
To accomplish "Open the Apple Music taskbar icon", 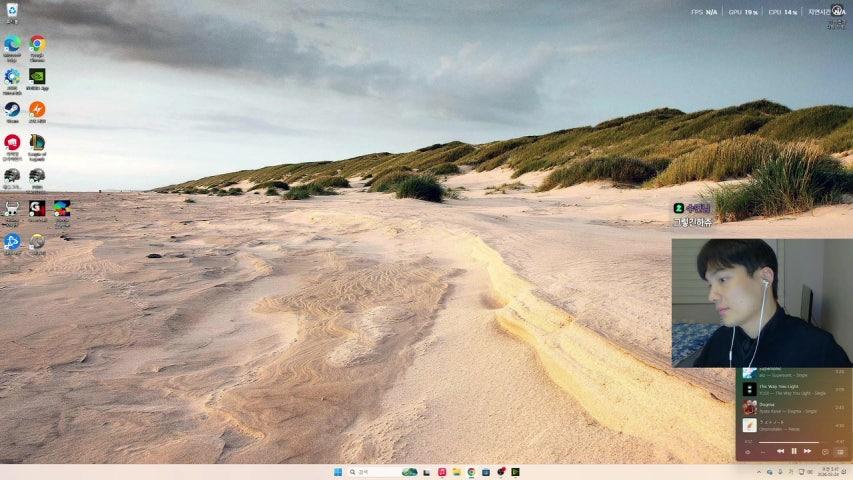I will coord(442,472).
